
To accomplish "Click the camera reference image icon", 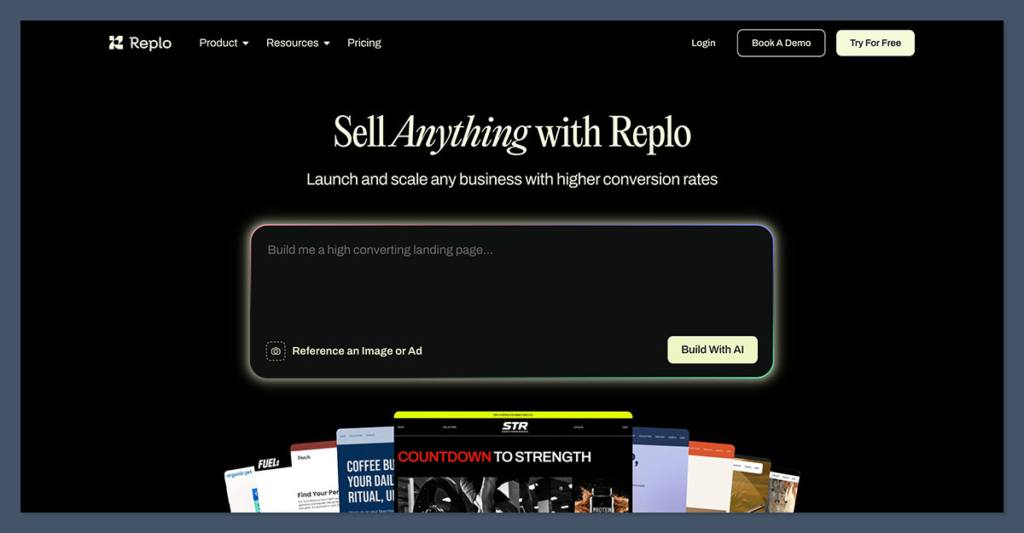I will [276, 351].
